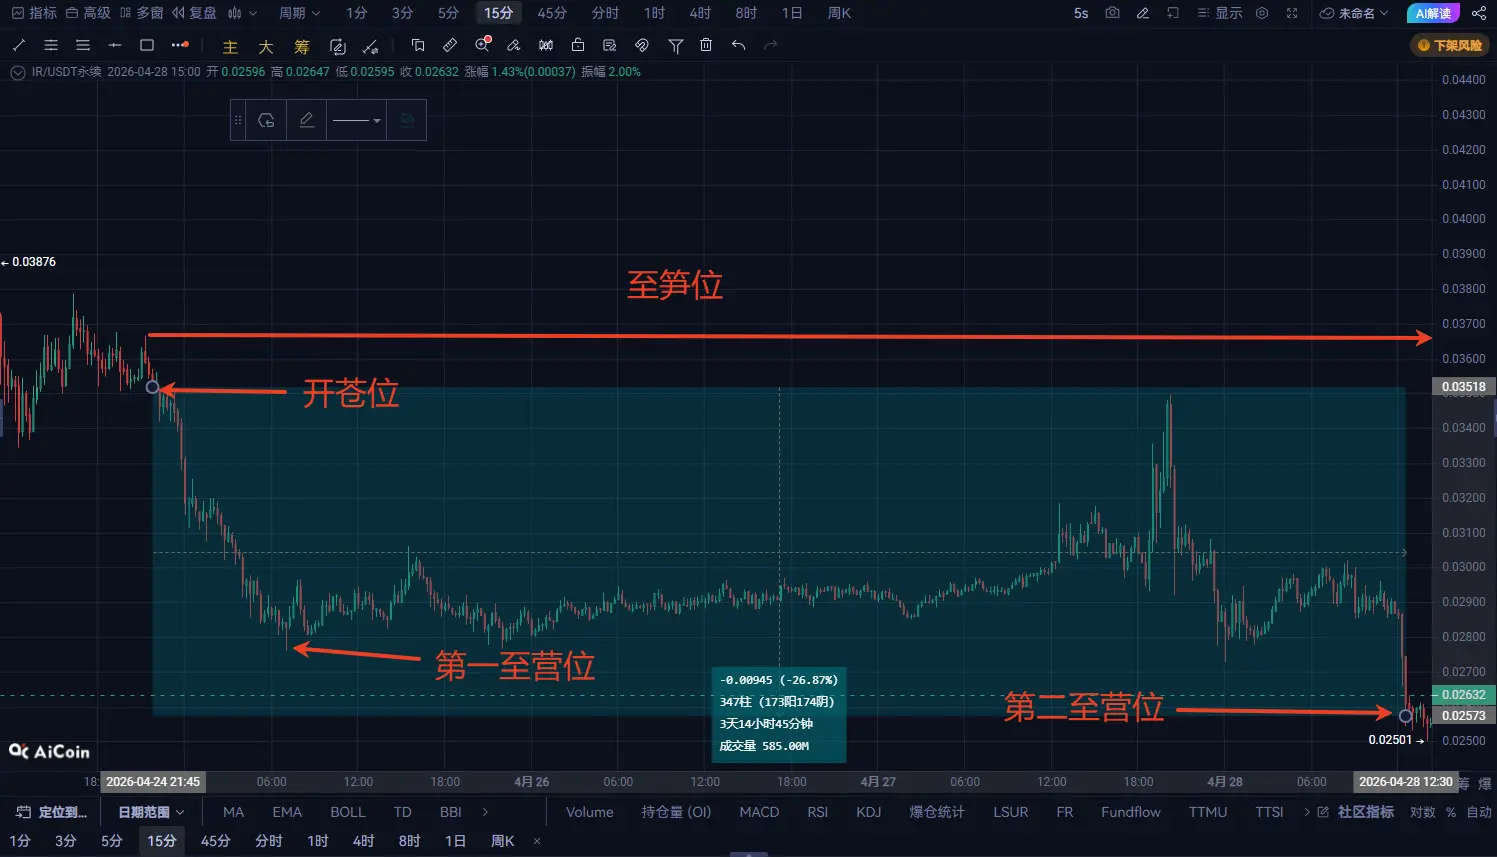Screen dimensions: 1497x857
Task: Switch to 45分 timeframe in top bar
Action: 552,13
